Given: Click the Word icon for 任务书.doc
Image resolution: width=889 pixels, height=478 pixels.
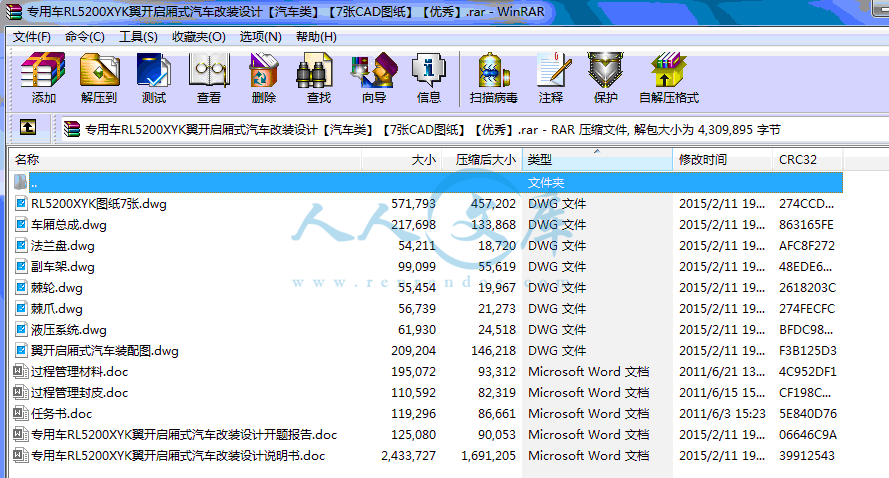Looking at the screenshot, I should (20, 413).
